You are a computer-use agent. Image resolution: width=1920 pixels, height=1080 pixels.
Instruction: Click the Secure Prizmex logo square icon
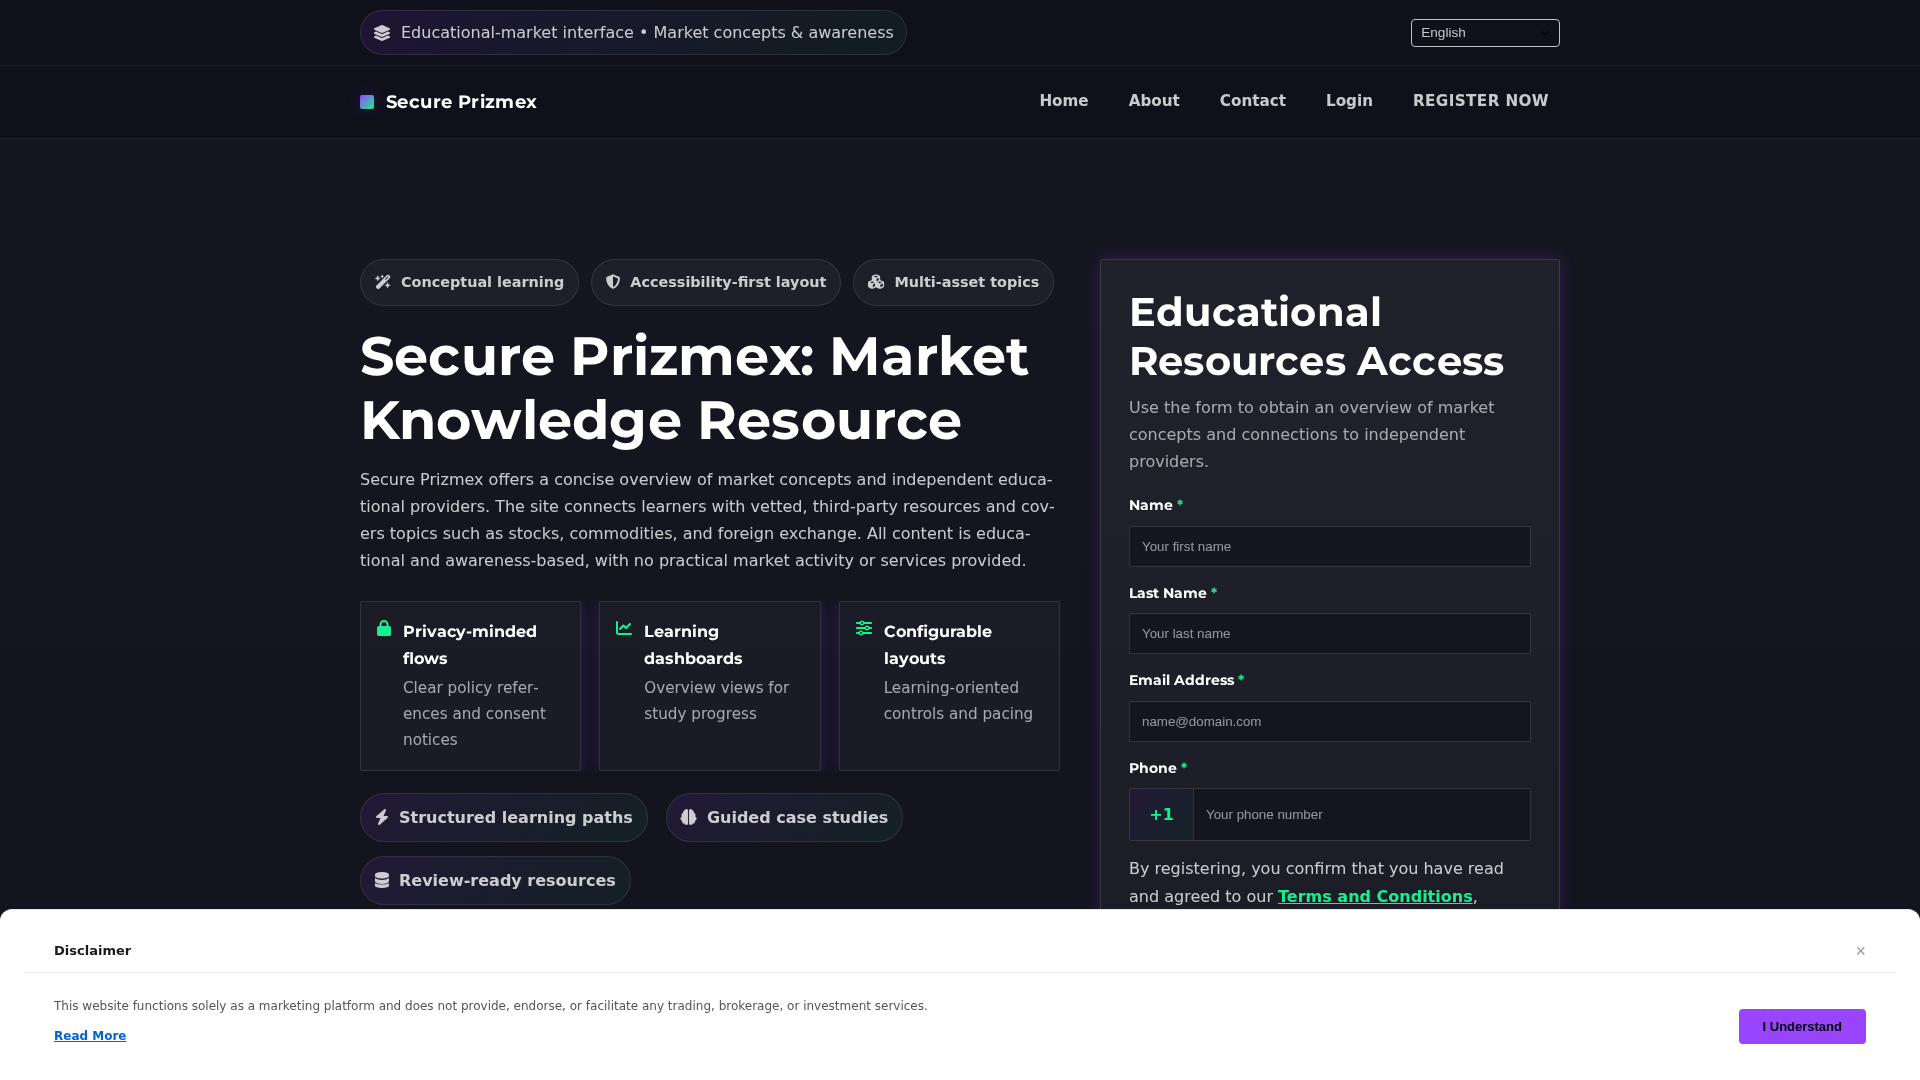[367, 102]
